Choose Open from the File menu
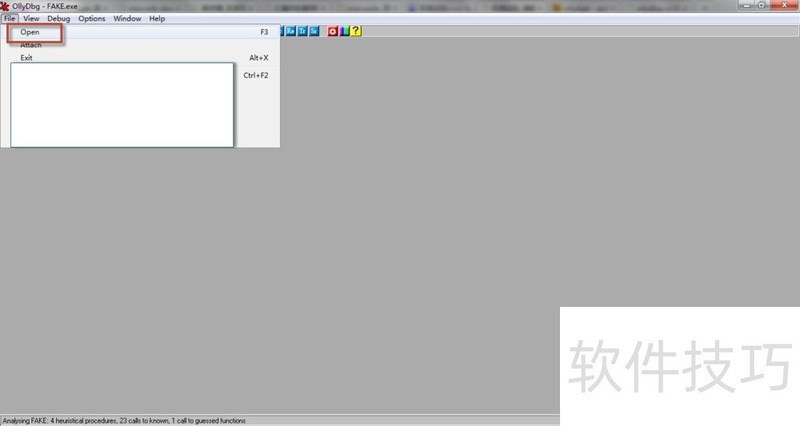The image size is (800, 426). [141, 32]
